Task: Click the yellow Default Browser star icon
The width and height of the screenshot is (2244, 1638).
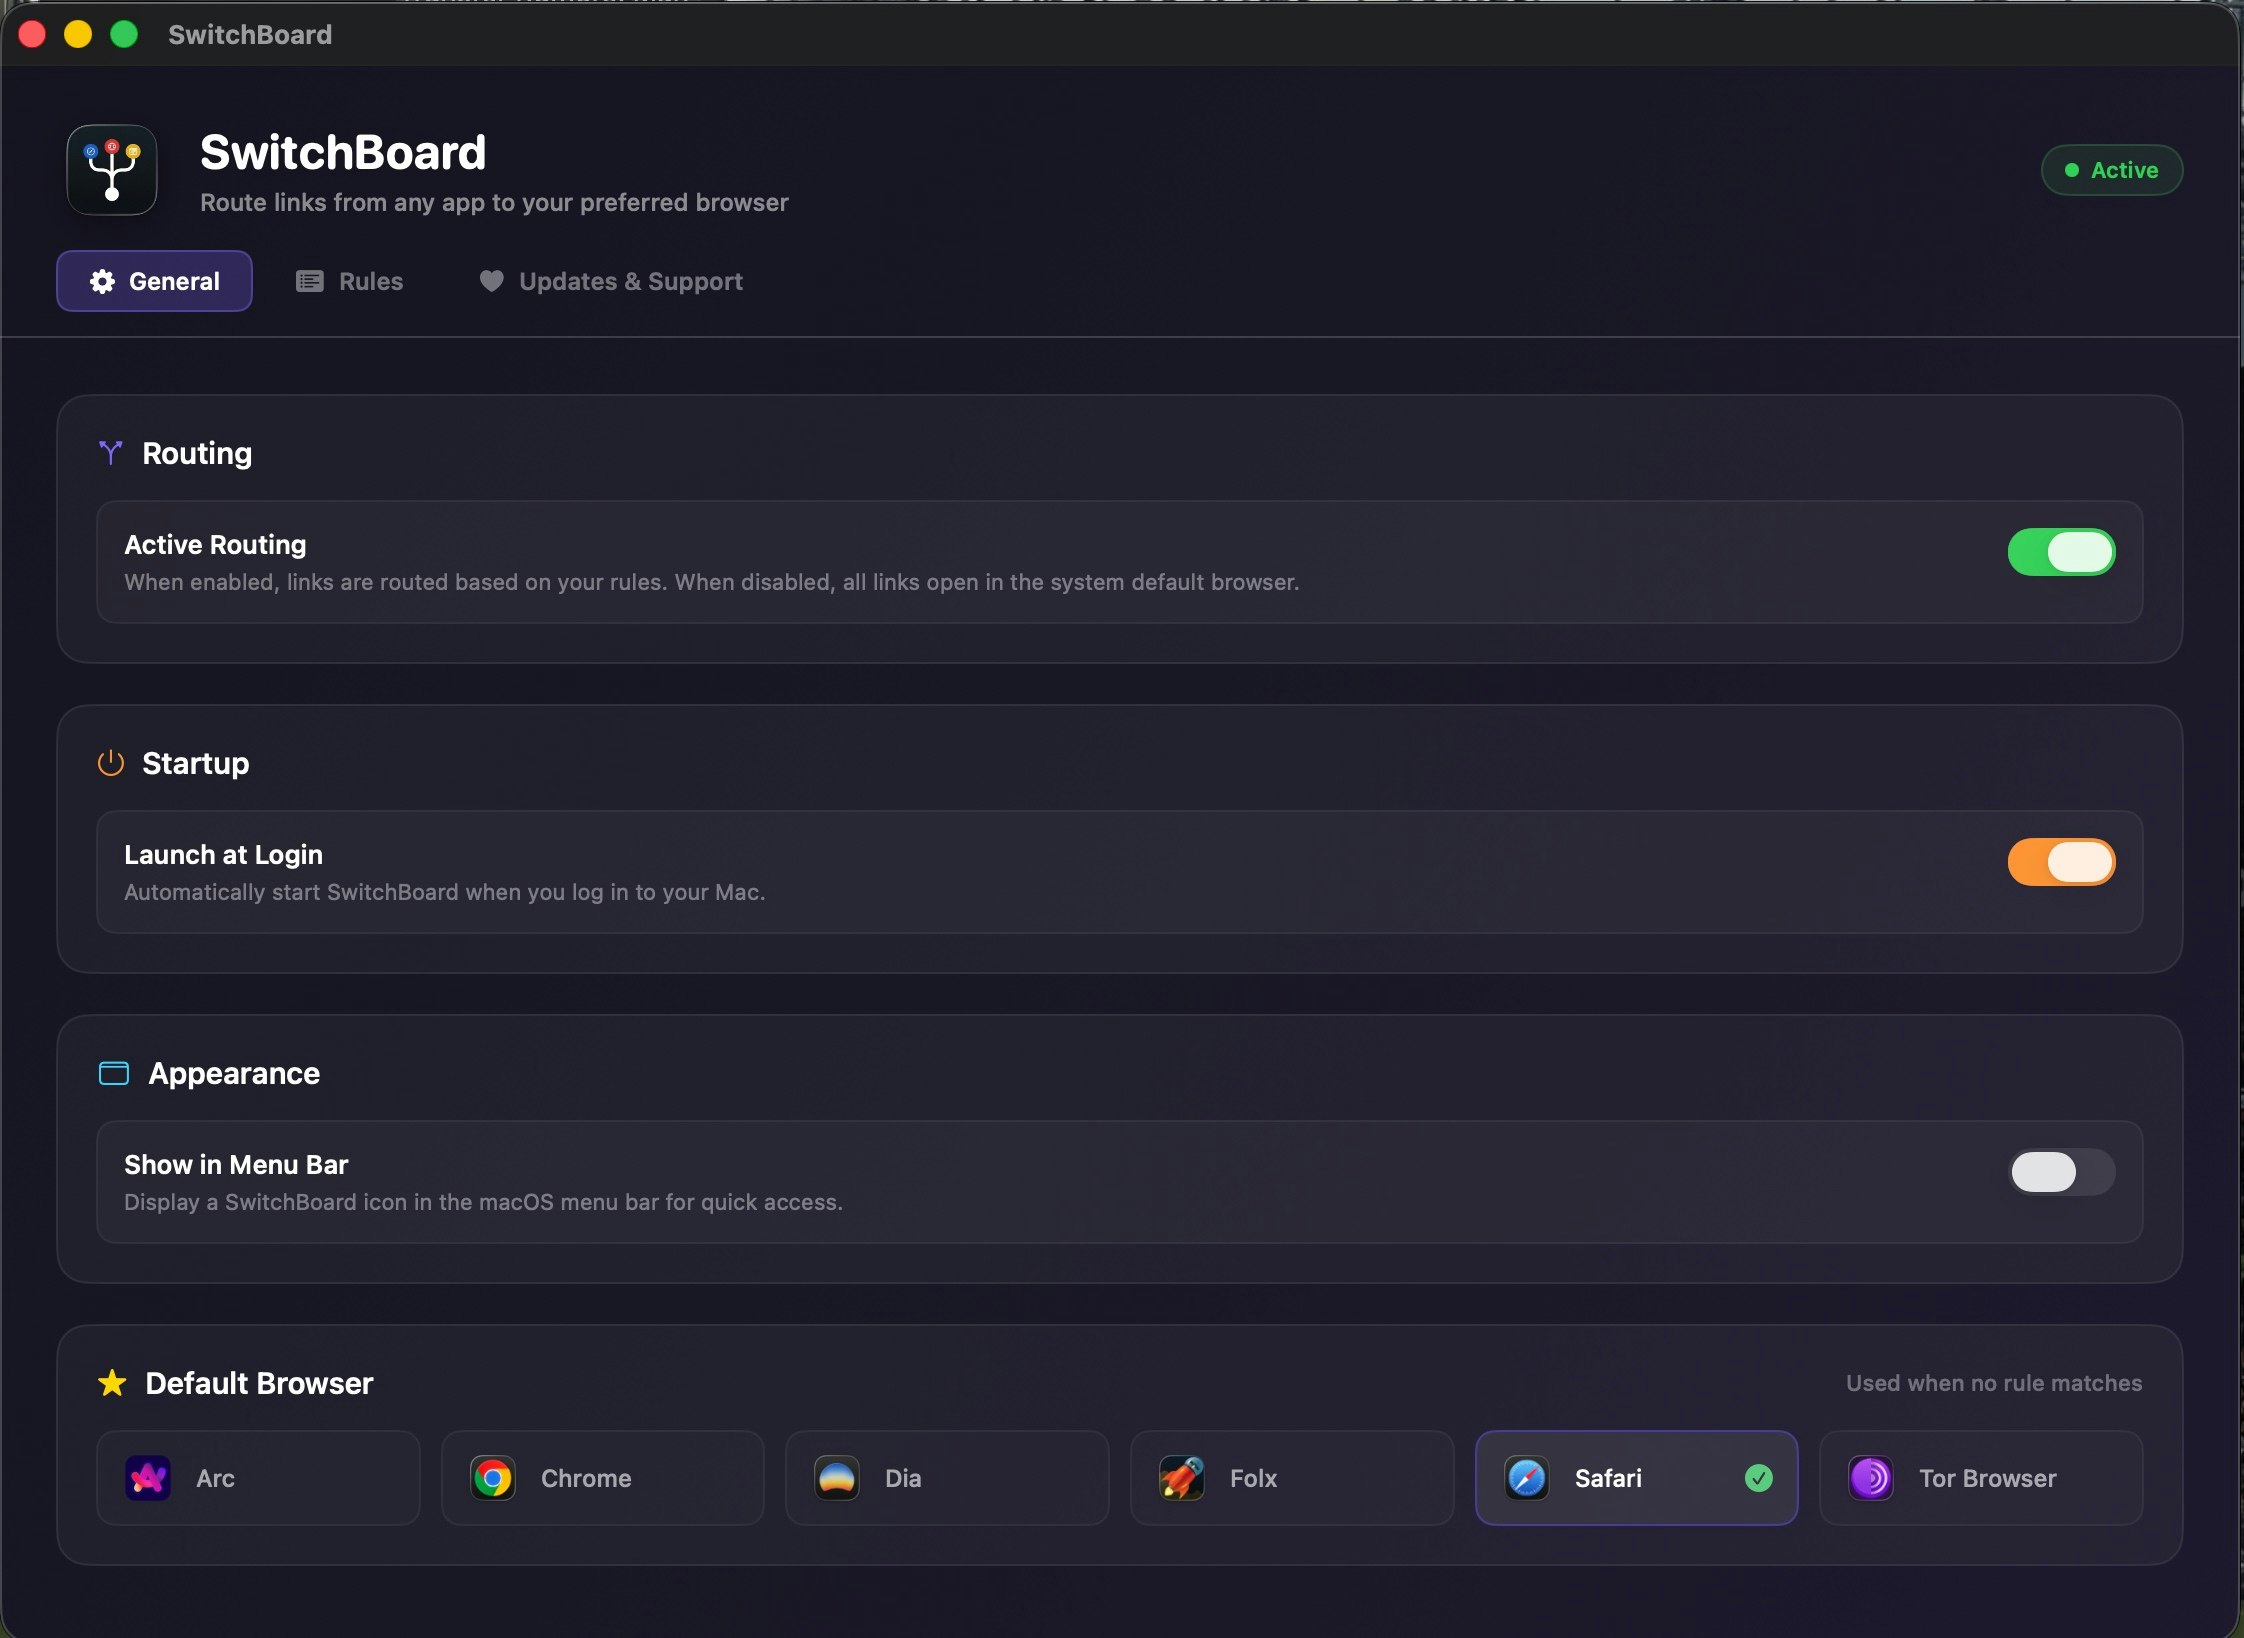Action: [x=112, y=1383]
